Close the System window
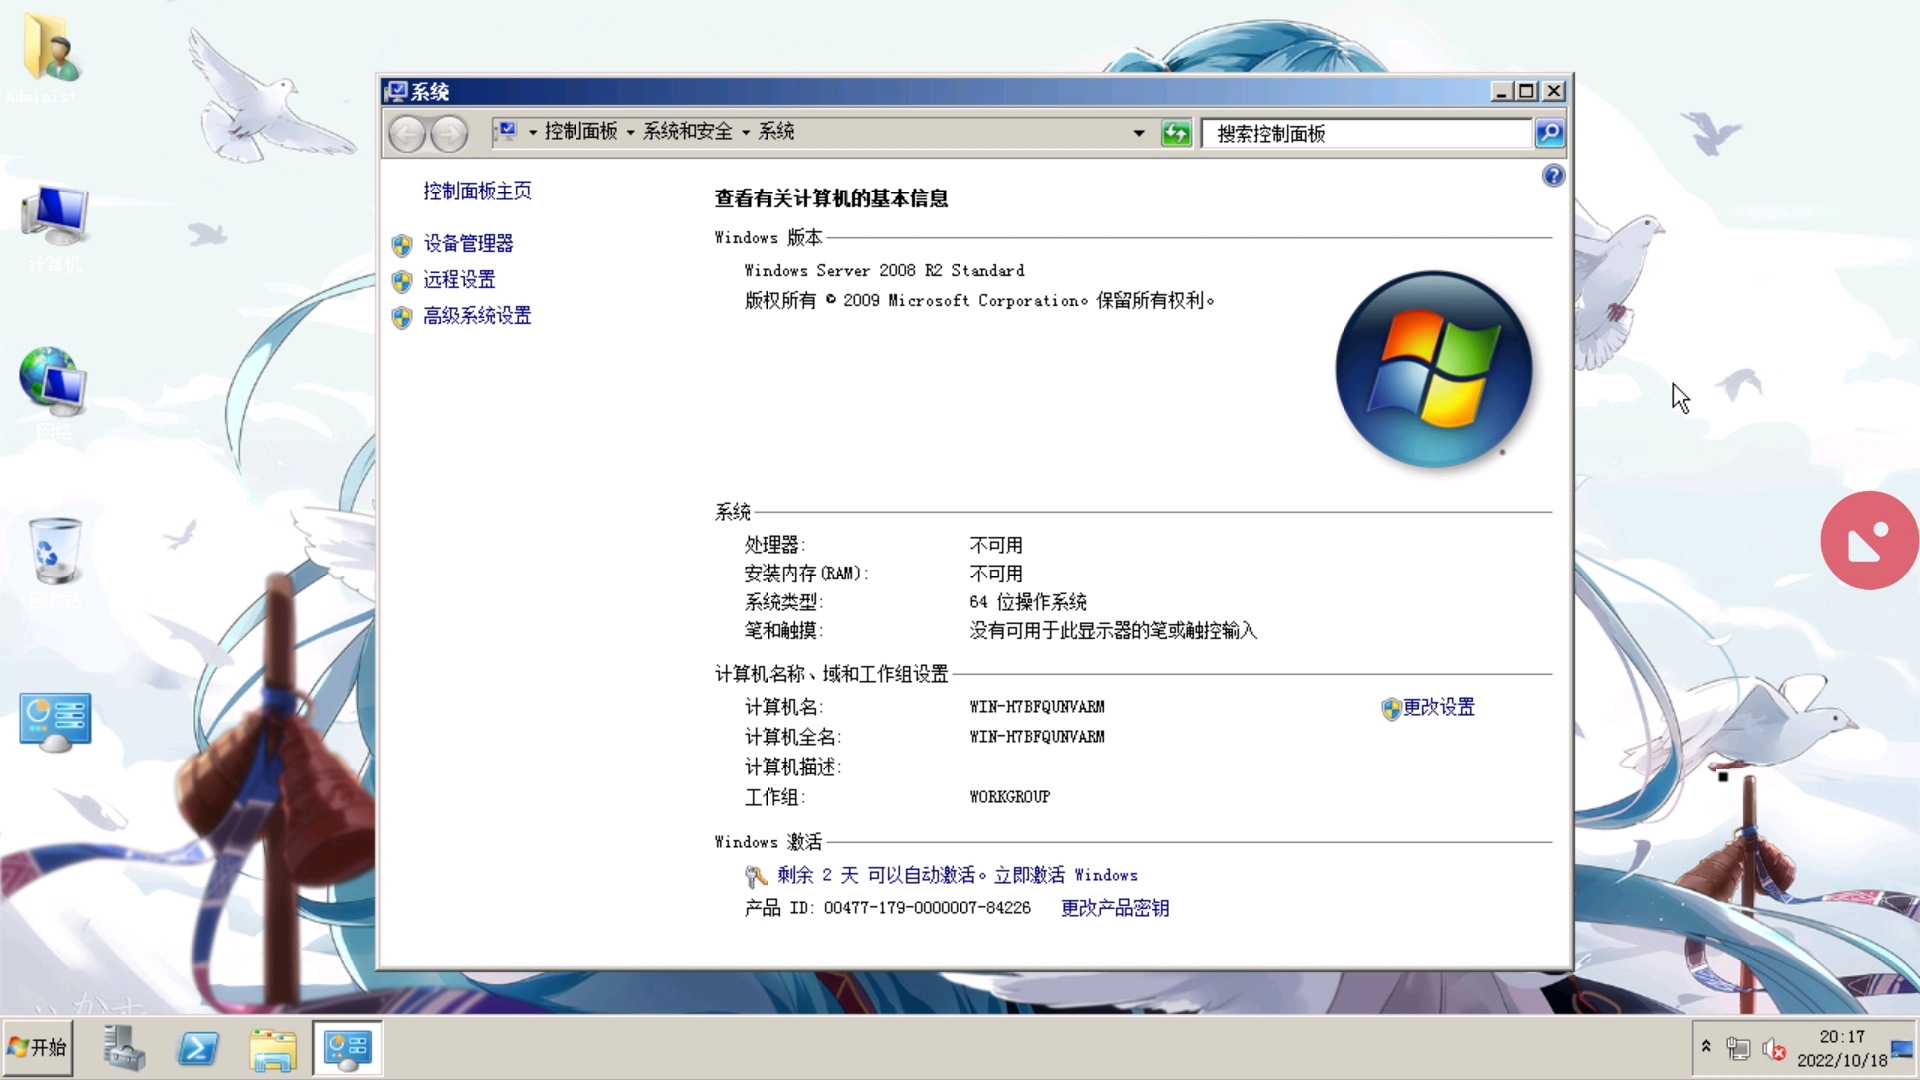 (1554, 91)
